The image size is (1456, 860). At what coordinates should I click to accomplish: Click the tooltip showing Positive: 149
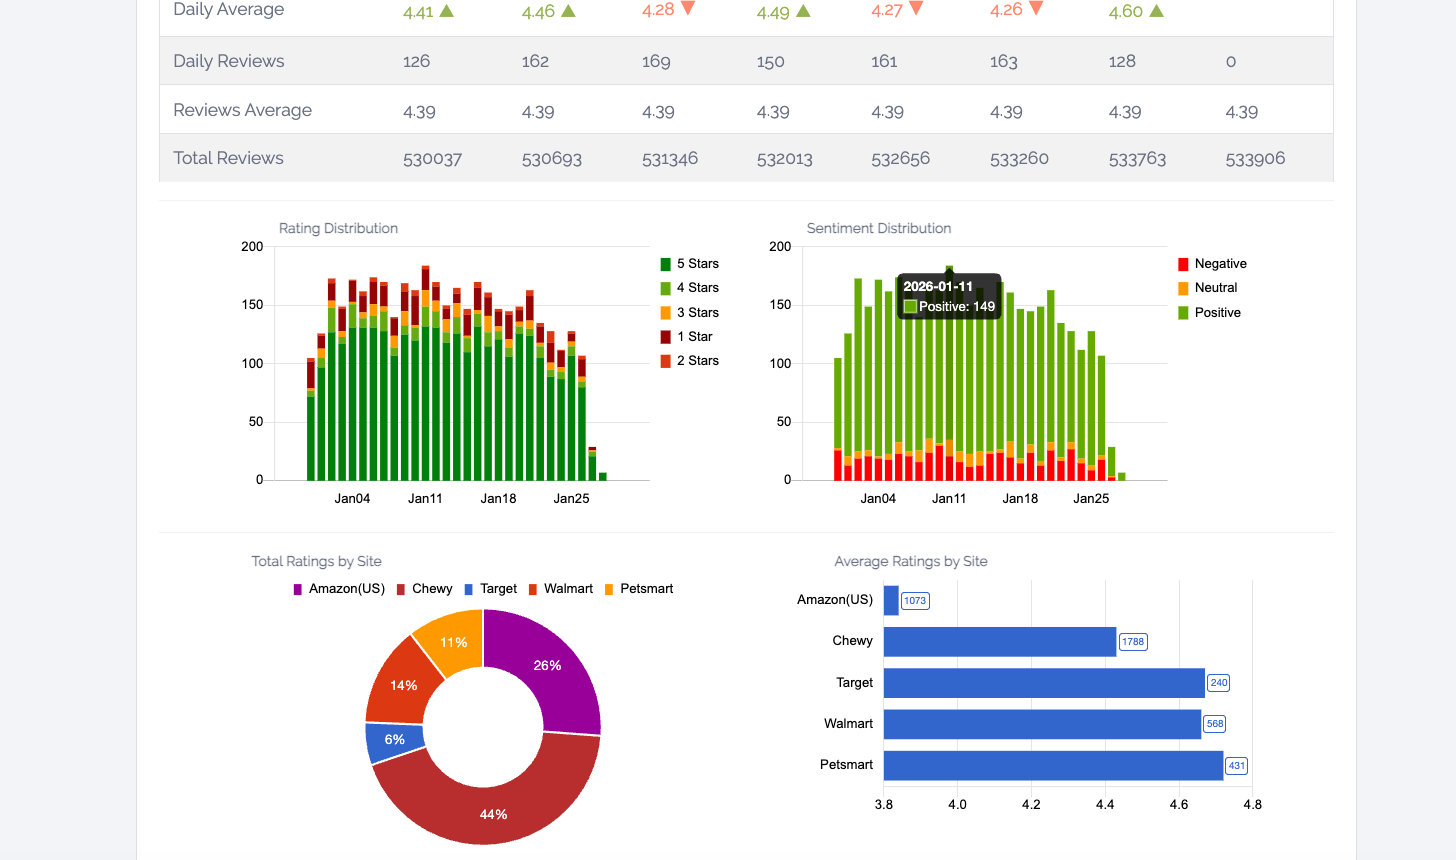[x=949, y=297]
